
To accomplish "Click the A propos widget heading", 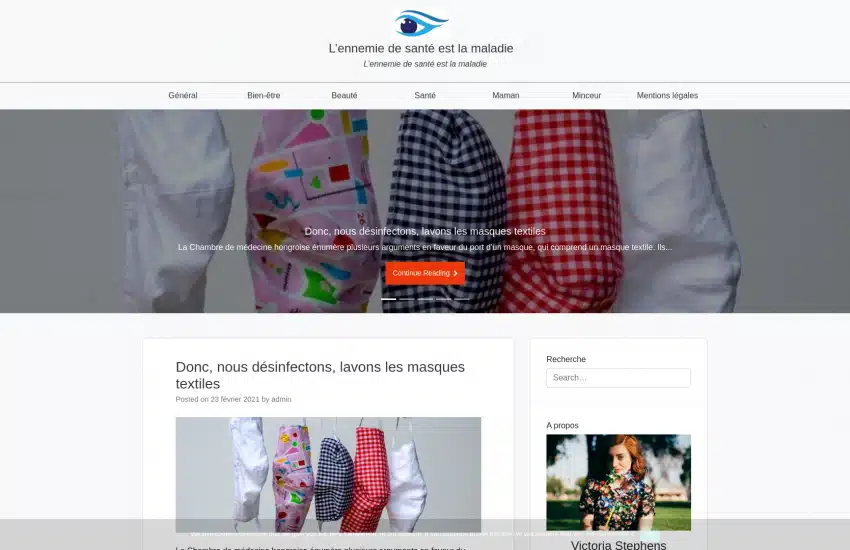I will click(x=562, y=425).
